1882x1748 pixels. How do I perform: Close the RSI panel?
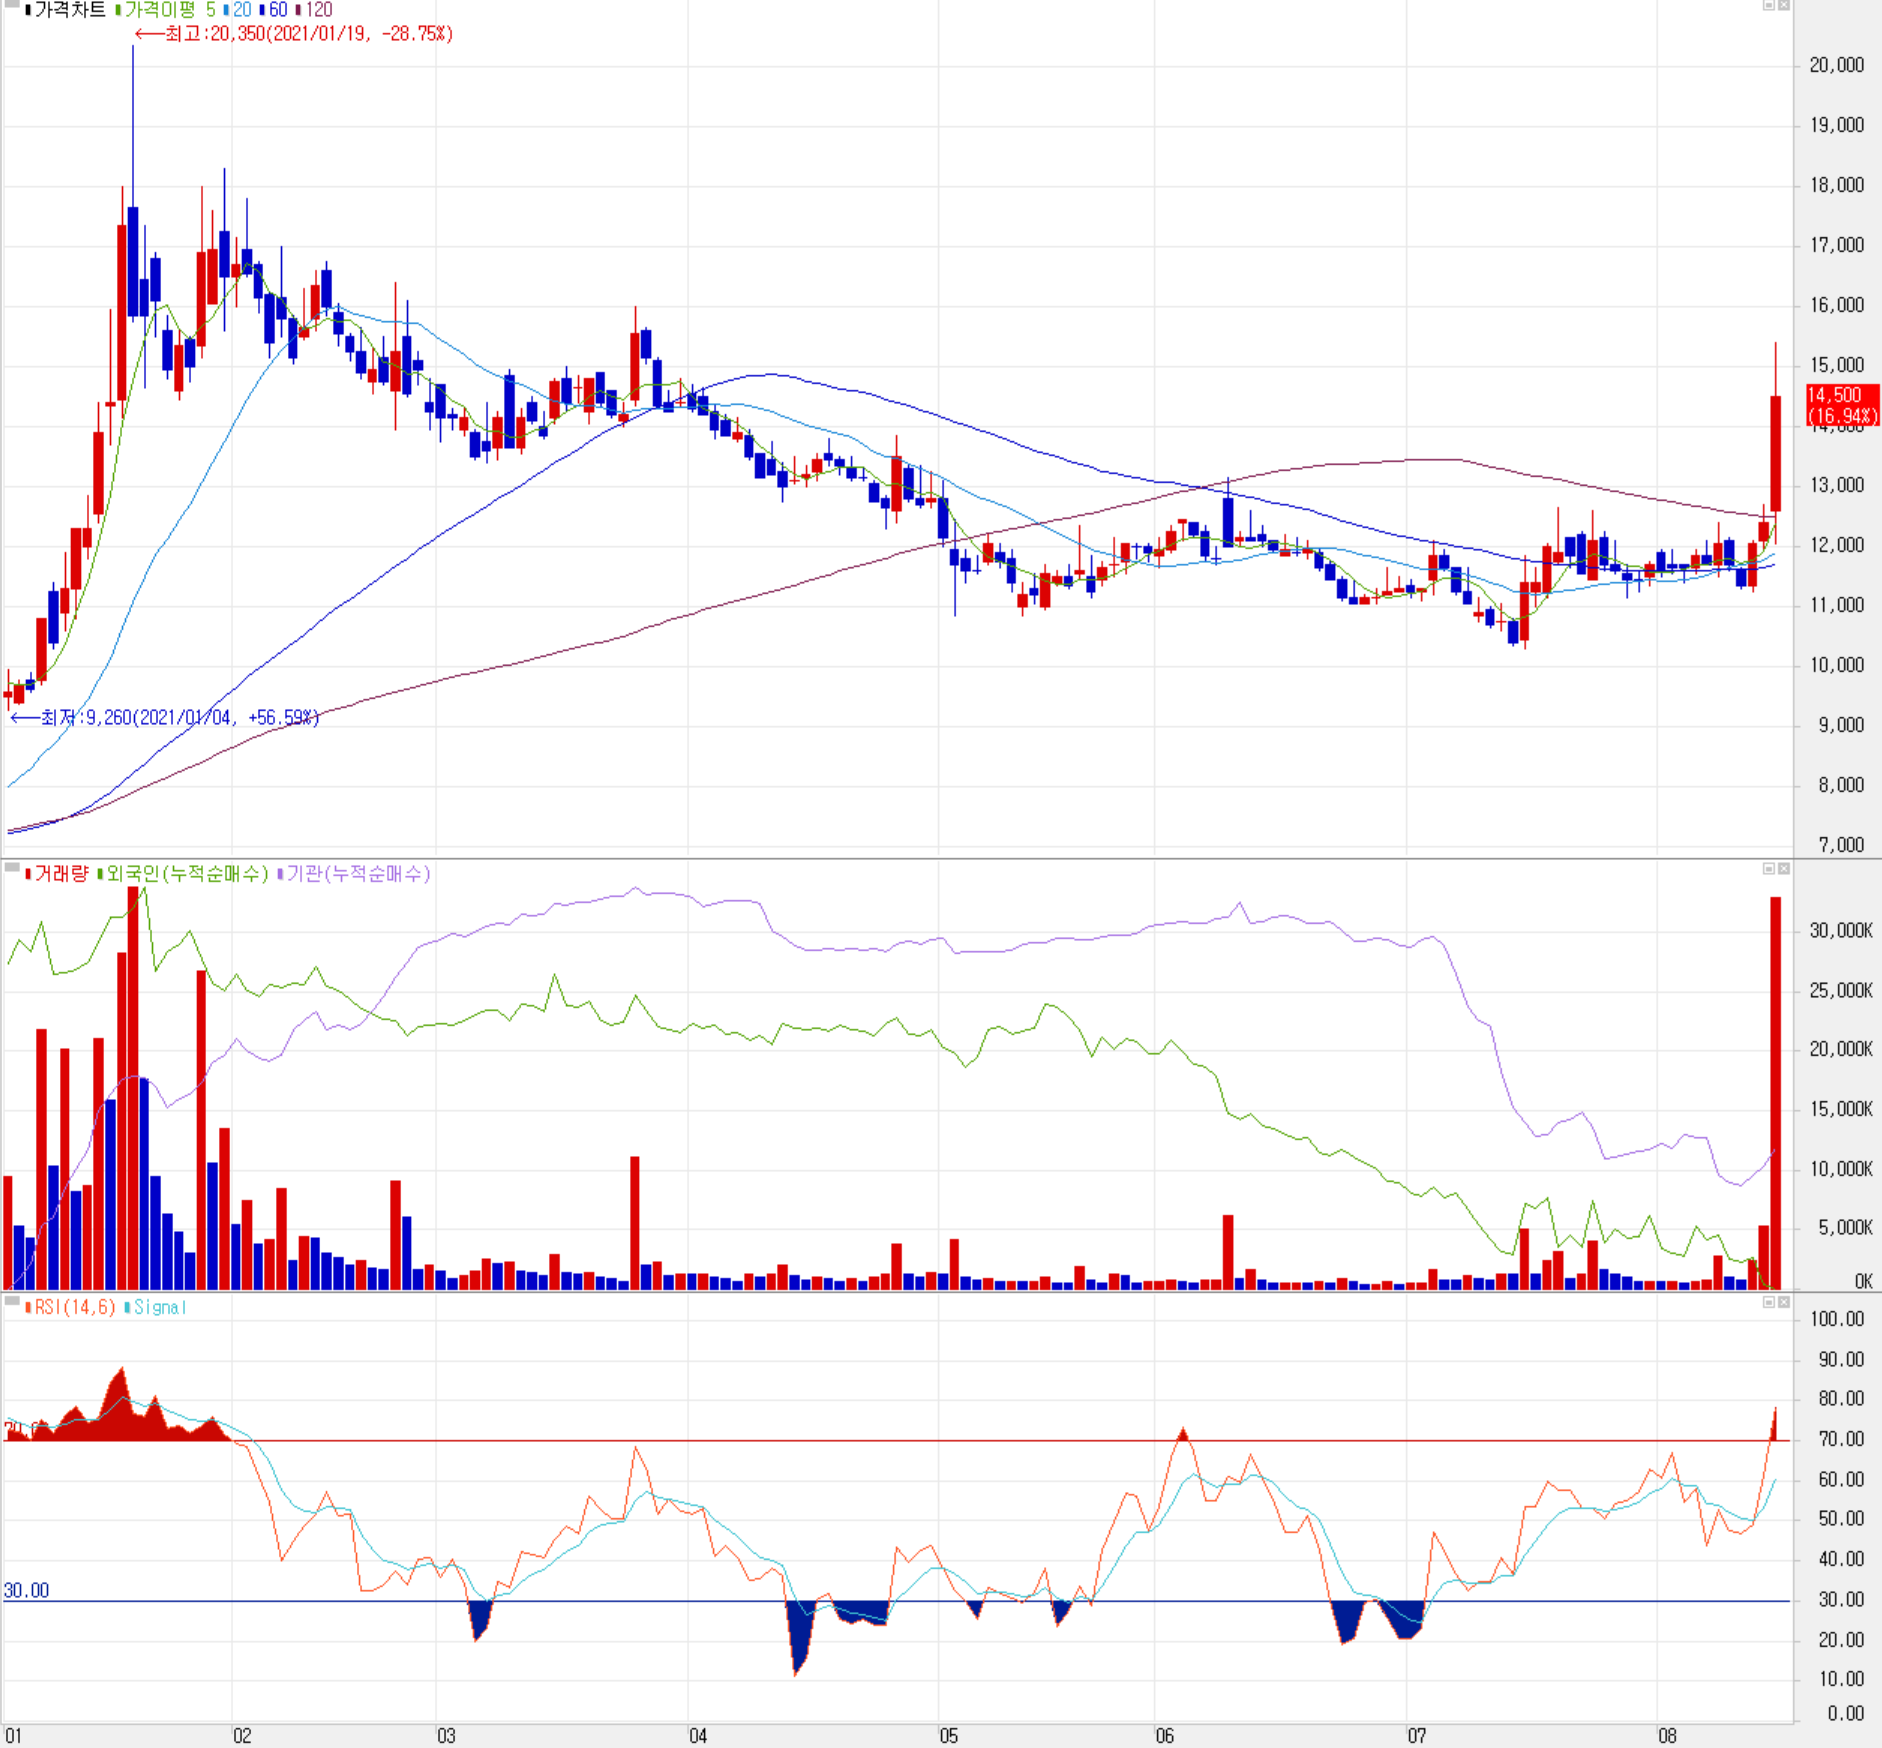[x=1784, y=1302]
